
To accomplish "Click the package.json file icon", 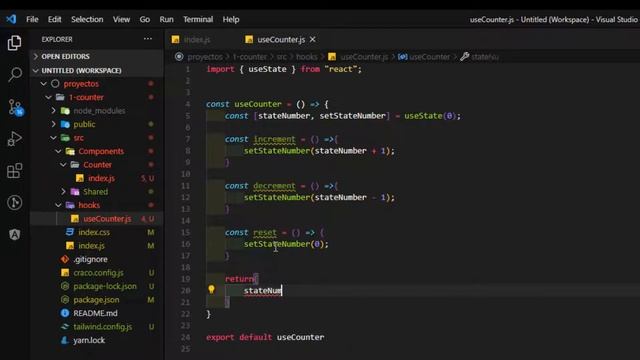I will pos(65,300).
